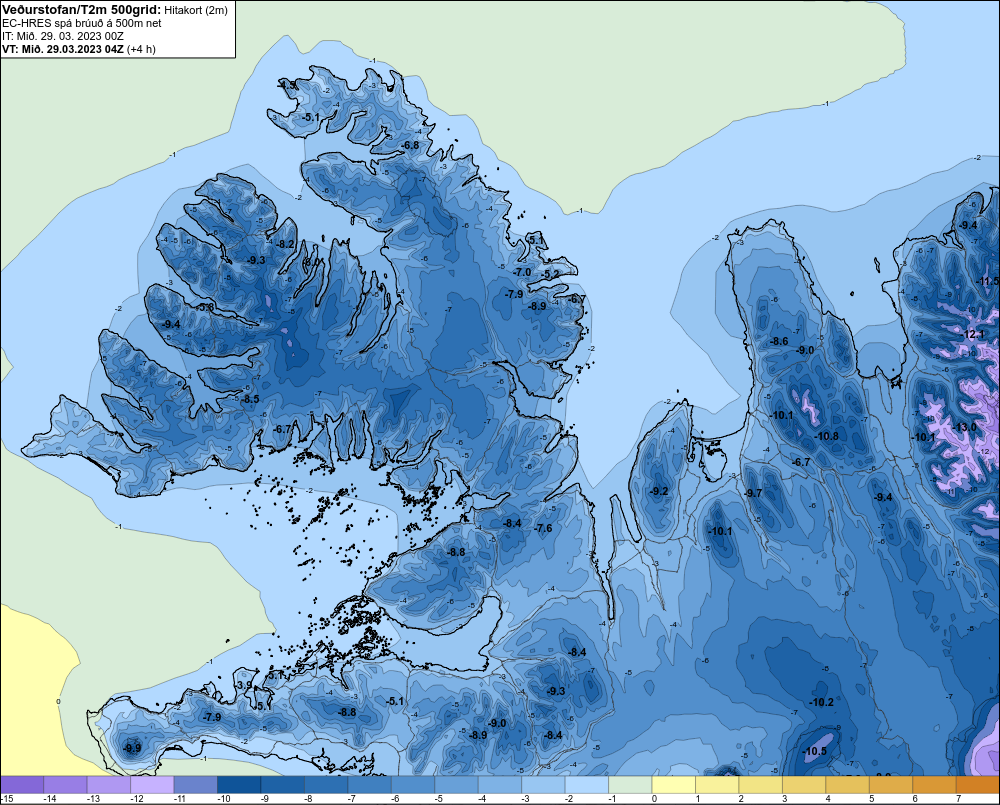Click the -11.5 temperature value at right edge
This screenshot has height=805, width=1000.
[x=988, y=281]
